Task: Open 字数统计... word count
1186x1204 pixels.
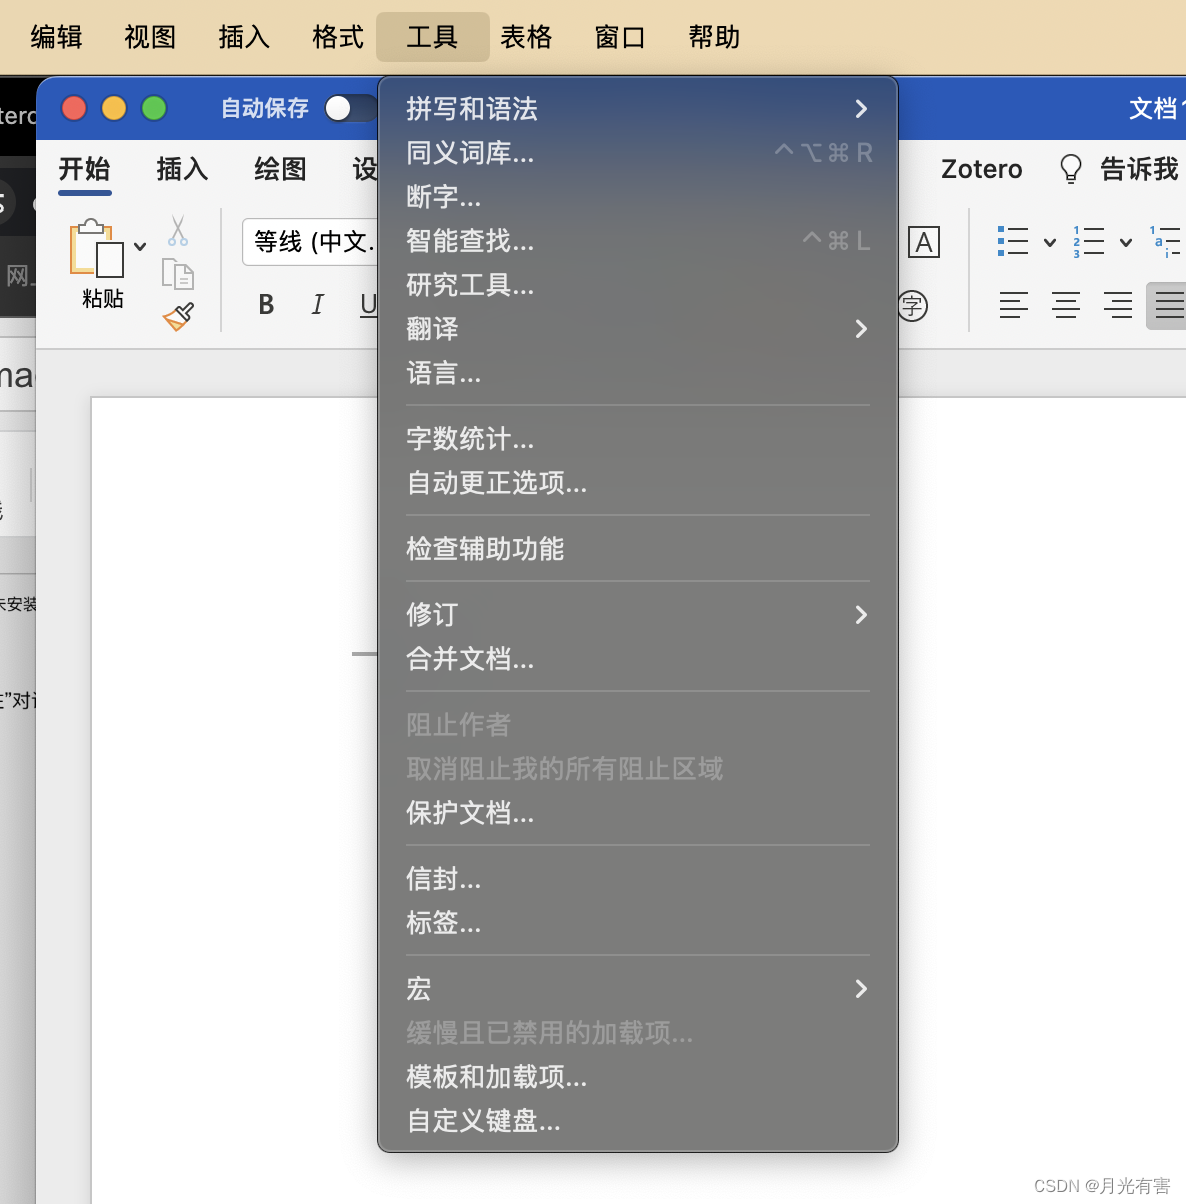Action: 638,439
